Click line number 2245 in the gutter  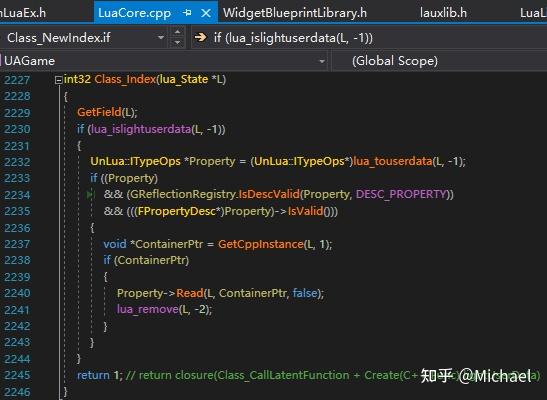pos(17,375)
